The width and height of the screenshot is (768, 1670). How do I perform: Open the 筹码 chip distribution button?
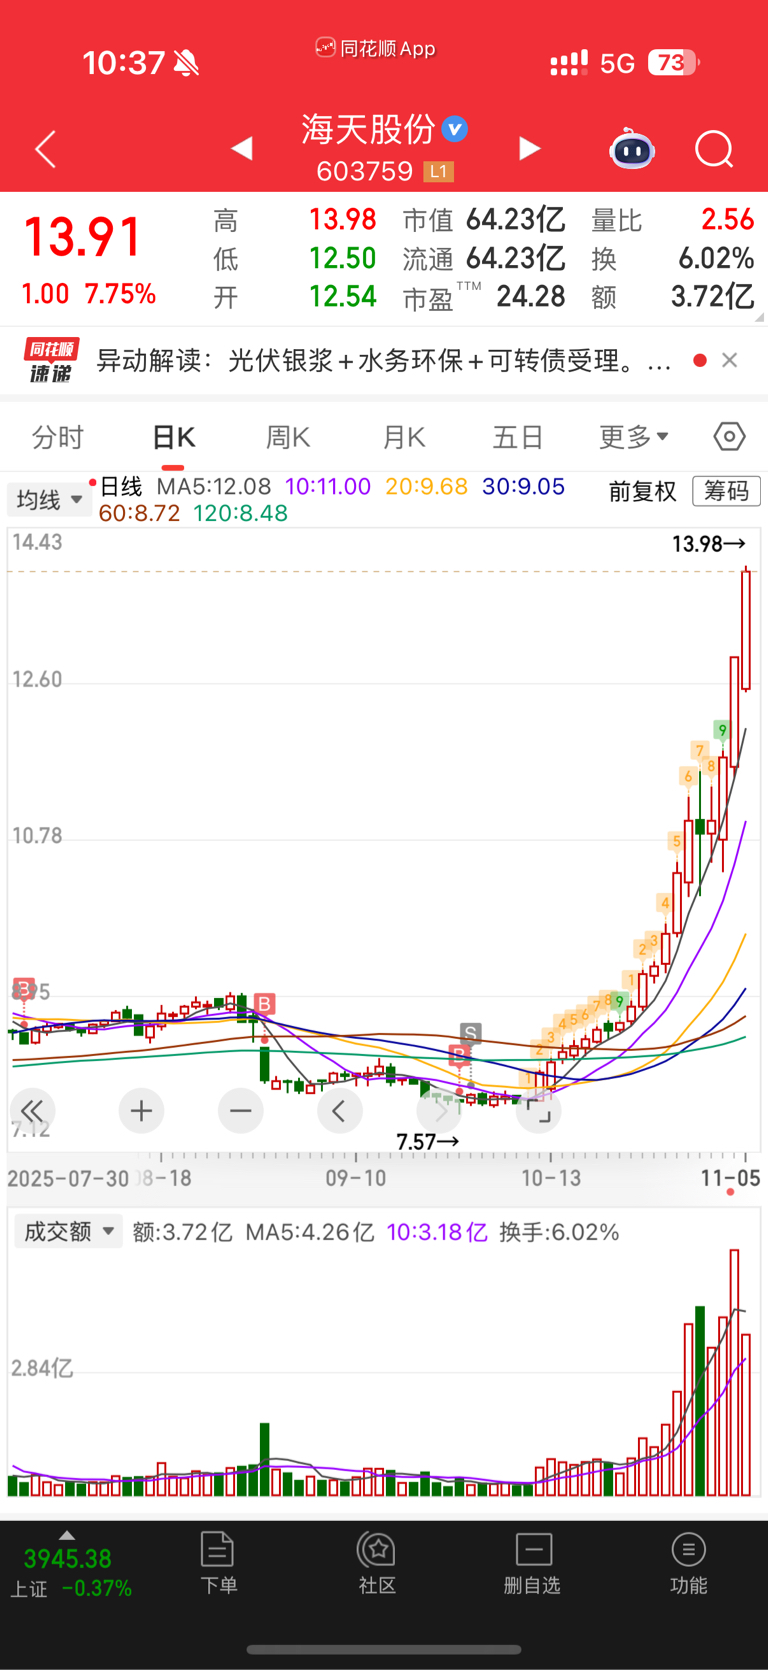tap(726, 491)
